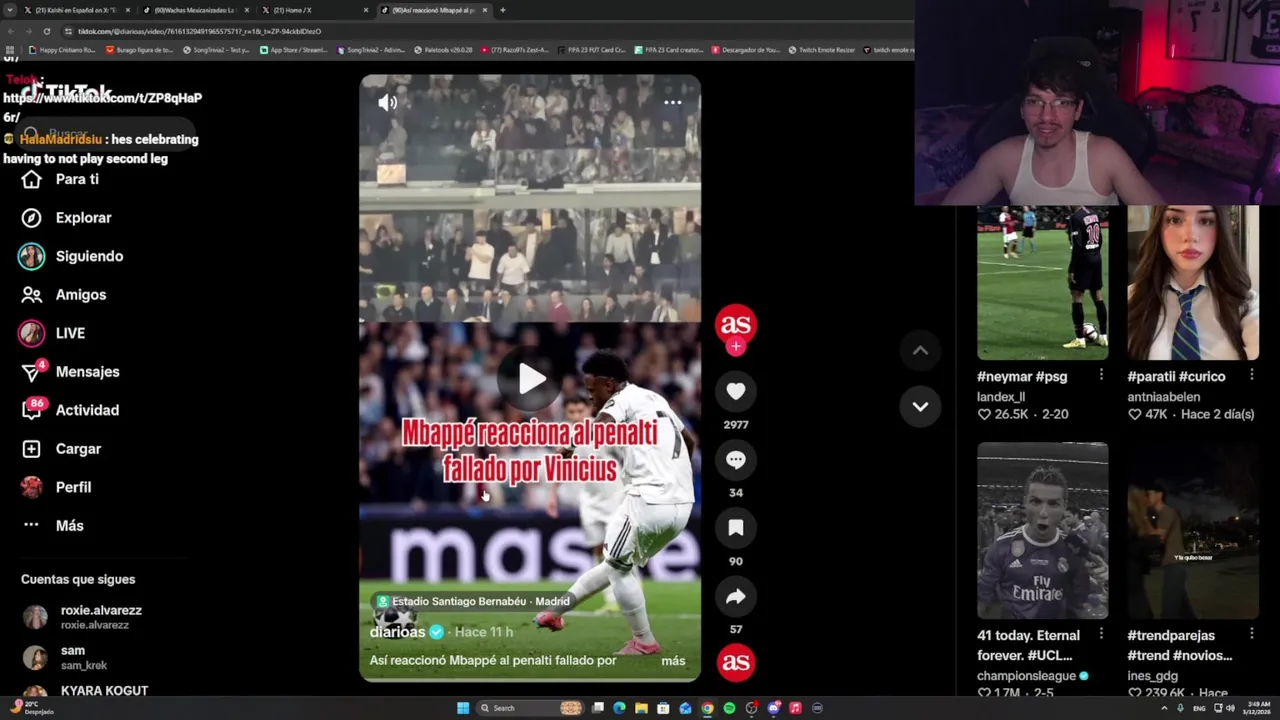
Task: Share the video with the arrow icon
Action: 736,597
